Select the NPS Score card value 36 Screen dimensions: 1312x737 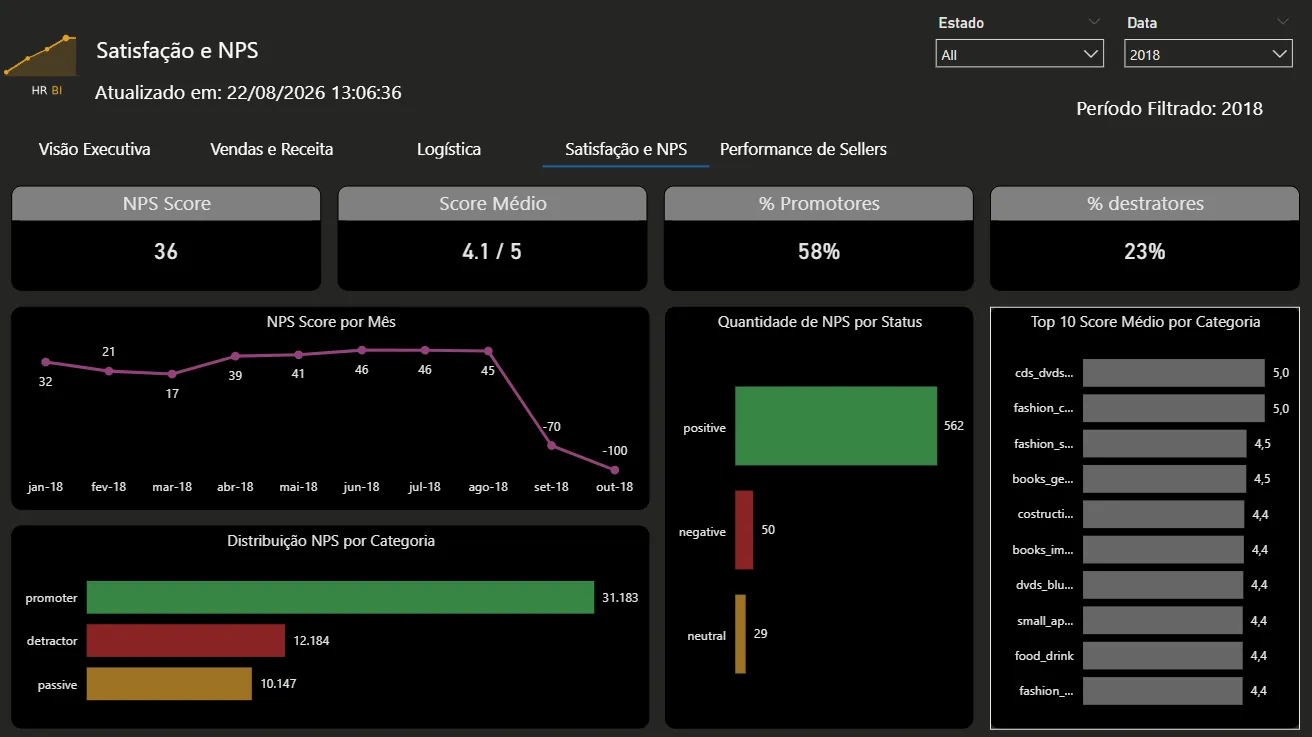[x=166, y=252]
